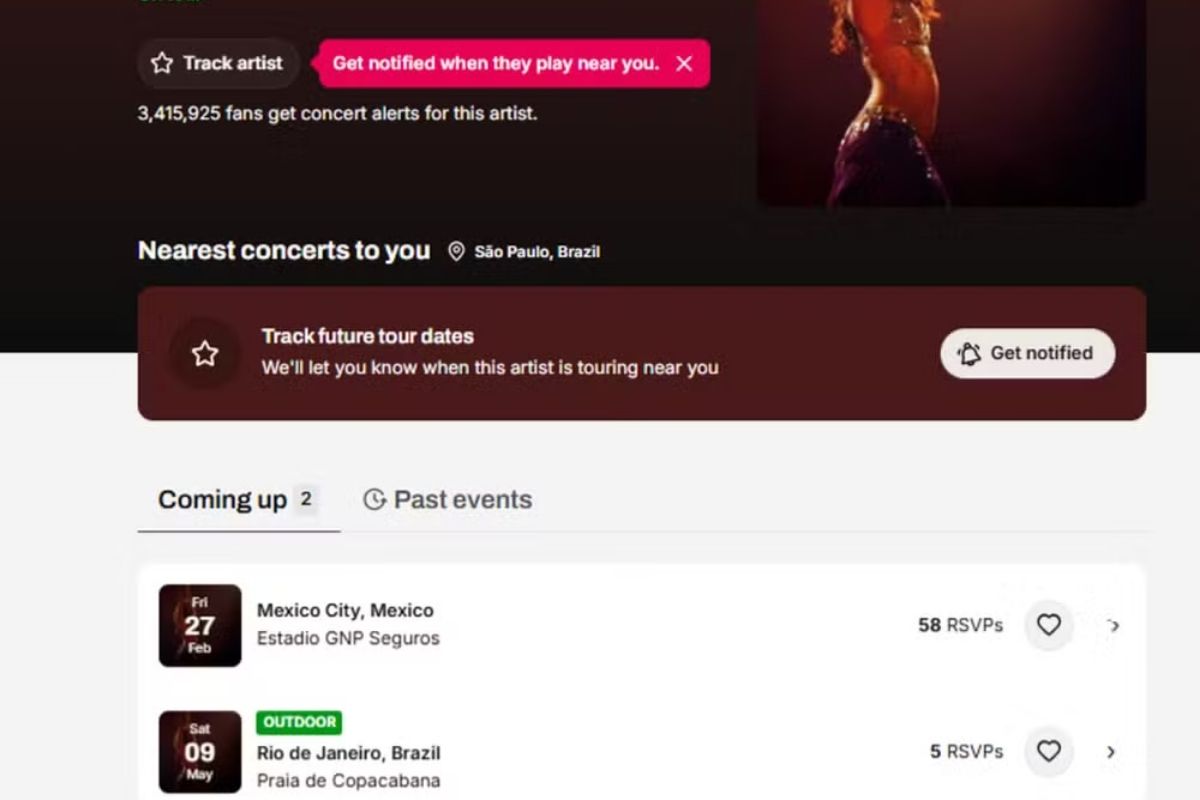Favorite the Rio de Janeiro concert heart
This screenshot has width=1200, height=800.
point(1048,751)
